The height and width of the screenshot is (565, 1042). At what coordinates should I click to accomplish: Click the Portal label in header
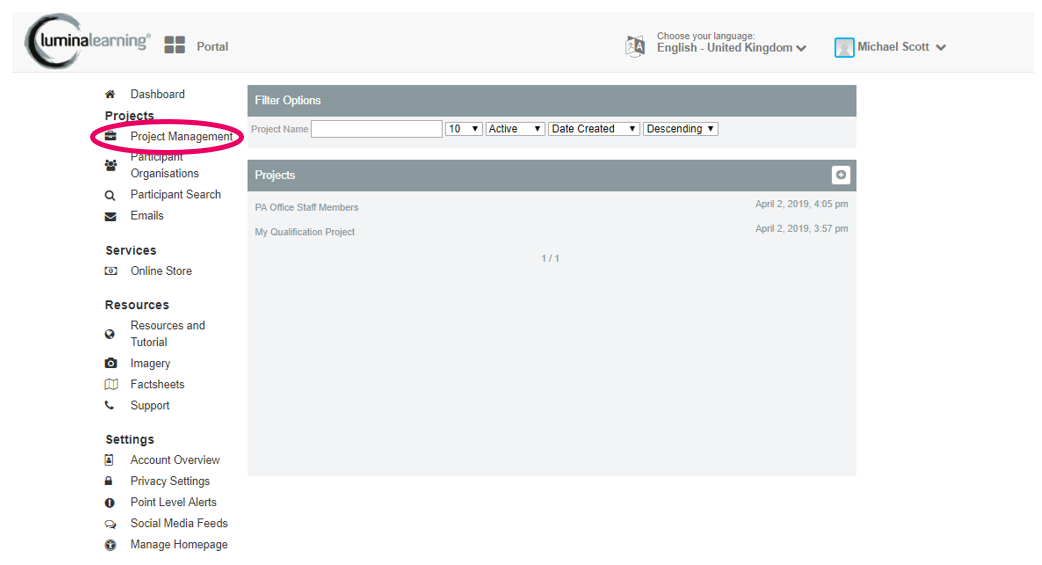[212, 47]
